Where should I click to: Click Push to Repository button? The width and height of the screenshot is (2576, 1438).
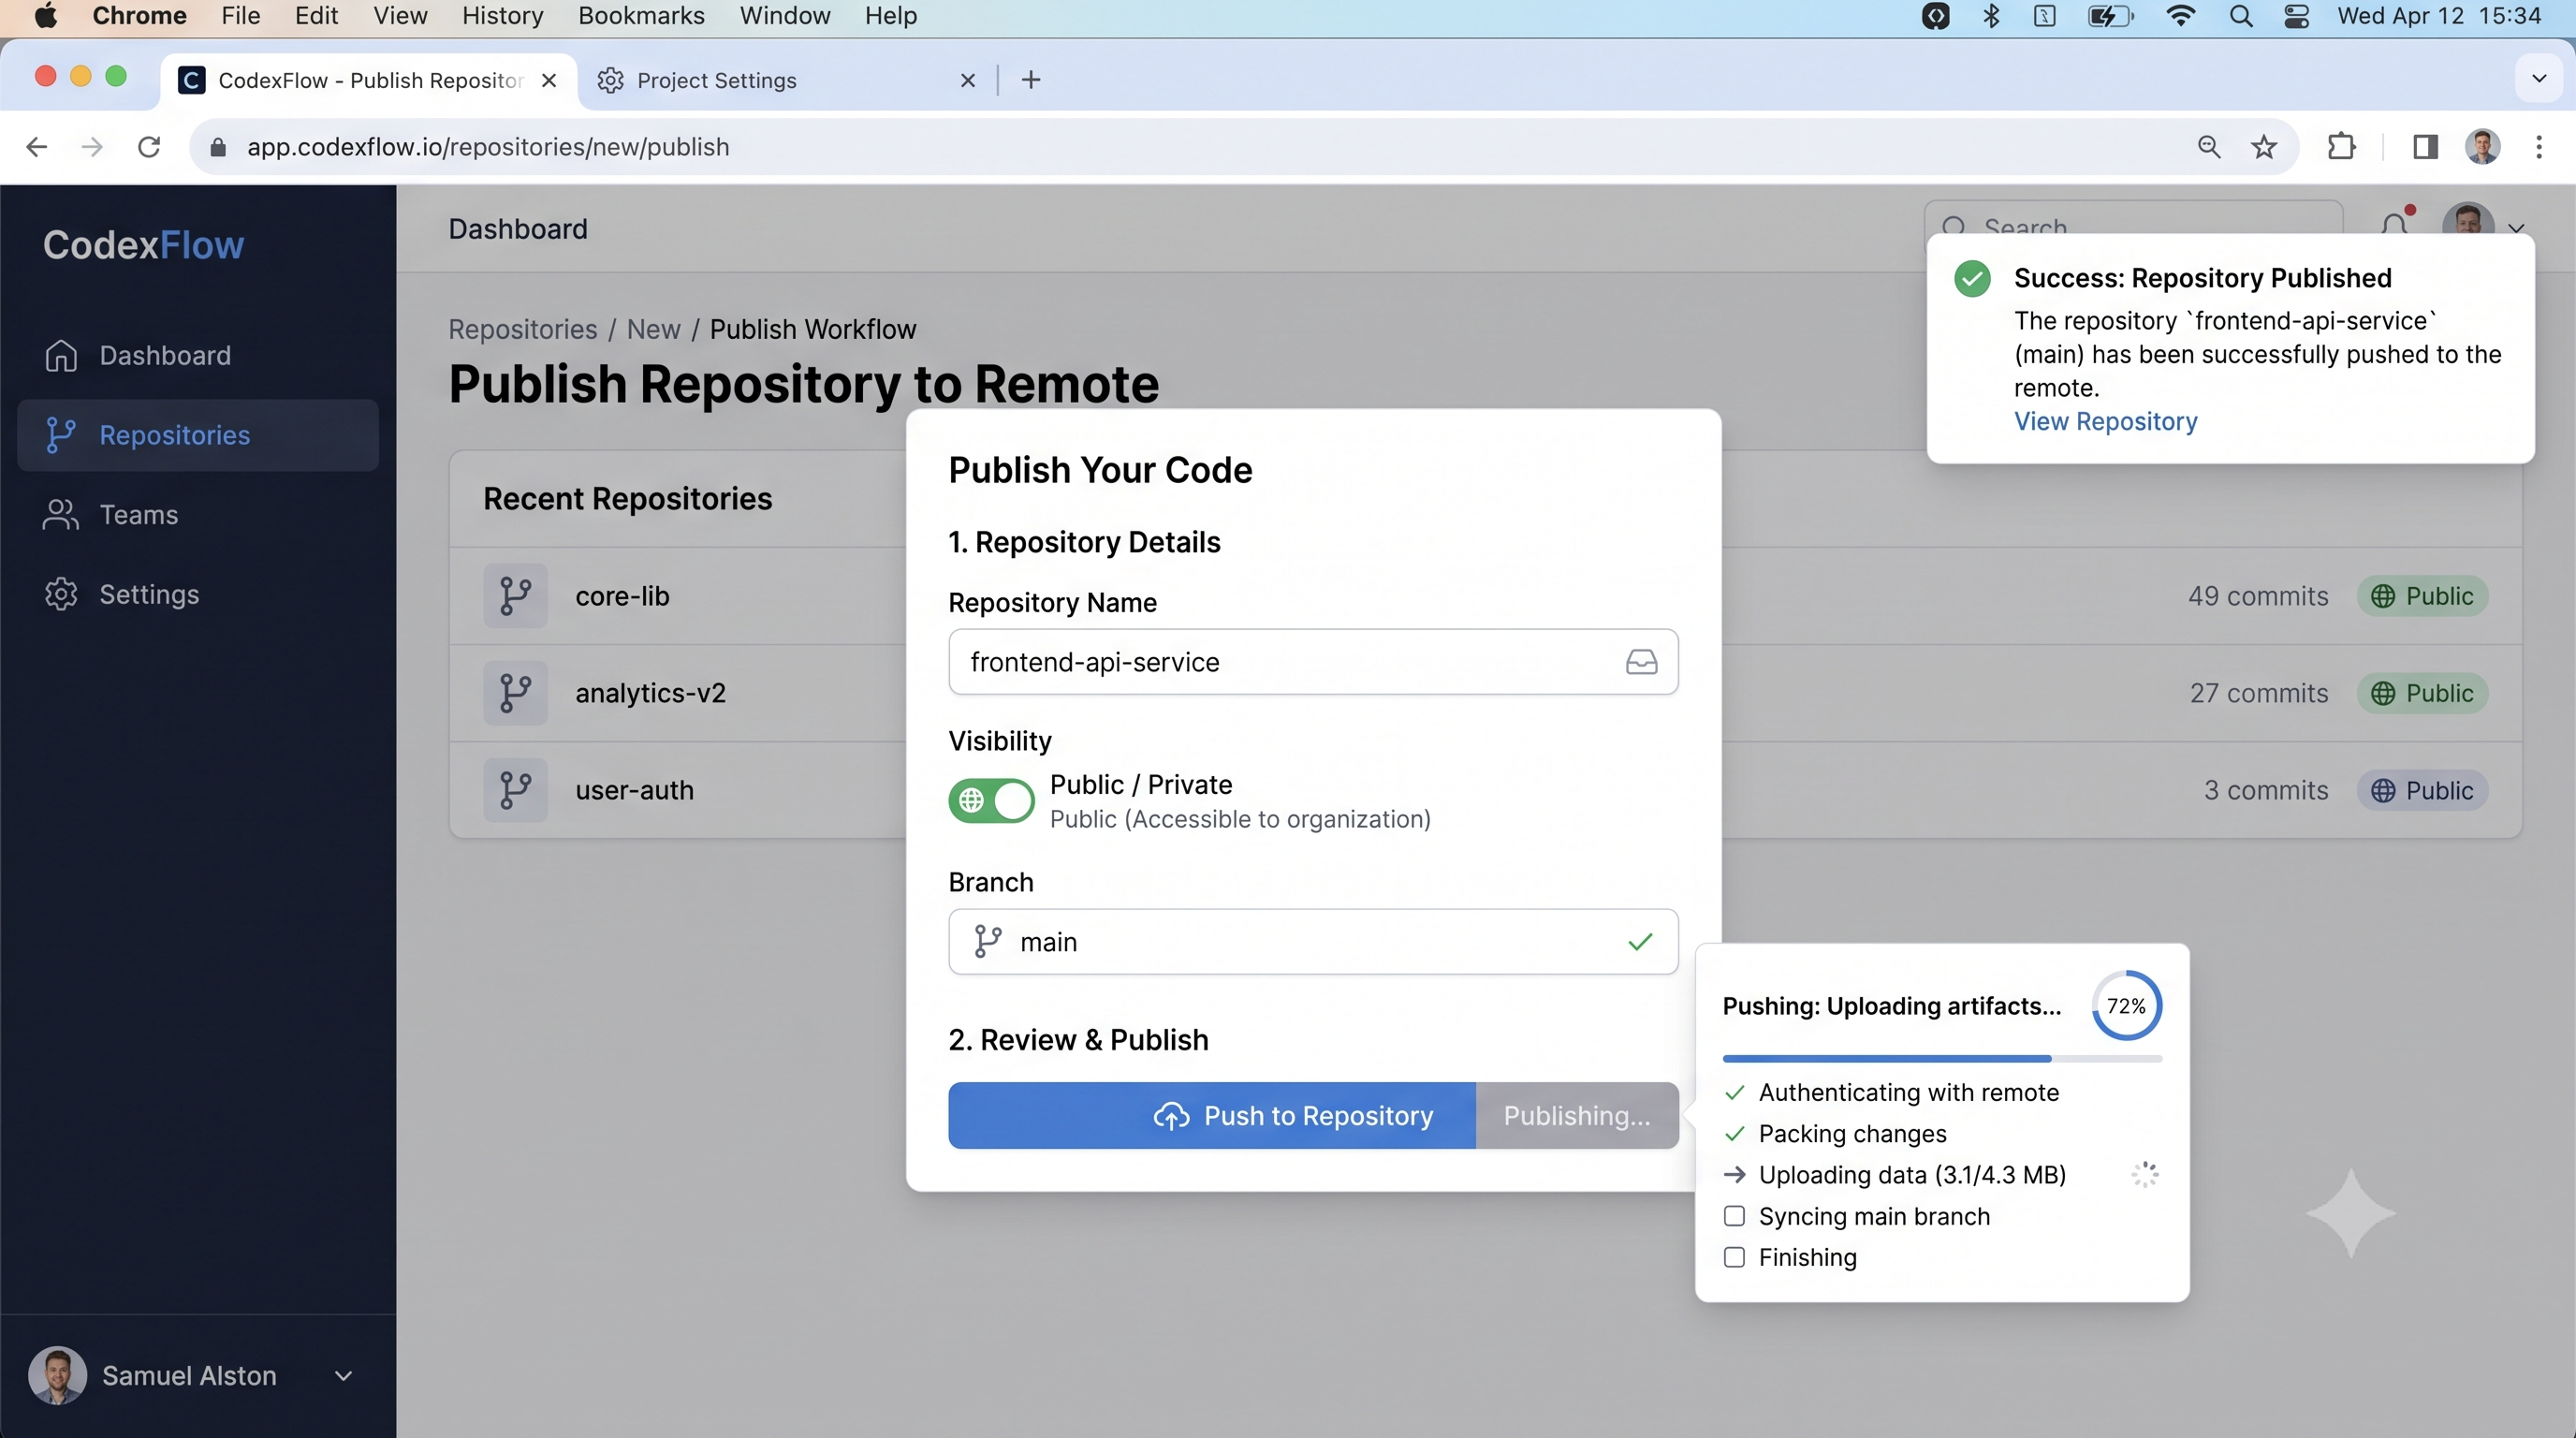(1212, 1115)
